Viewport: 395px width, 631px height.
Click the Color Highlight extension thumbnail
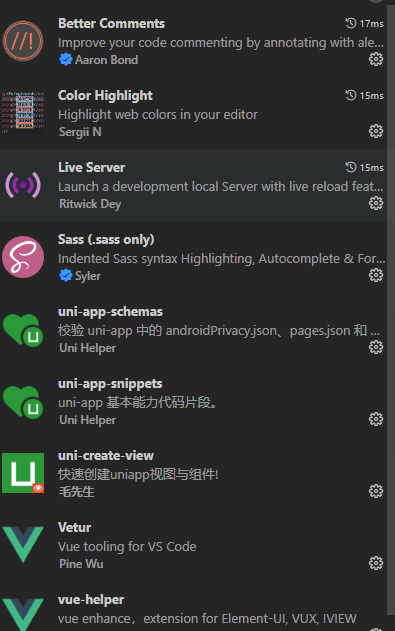23,113
